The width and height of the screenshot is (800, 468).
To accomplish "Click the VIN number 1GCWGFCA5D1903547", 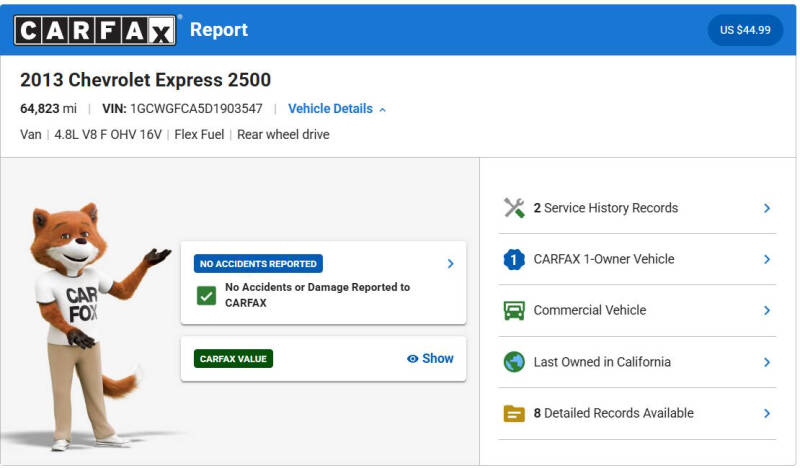I will click(196, 109).
